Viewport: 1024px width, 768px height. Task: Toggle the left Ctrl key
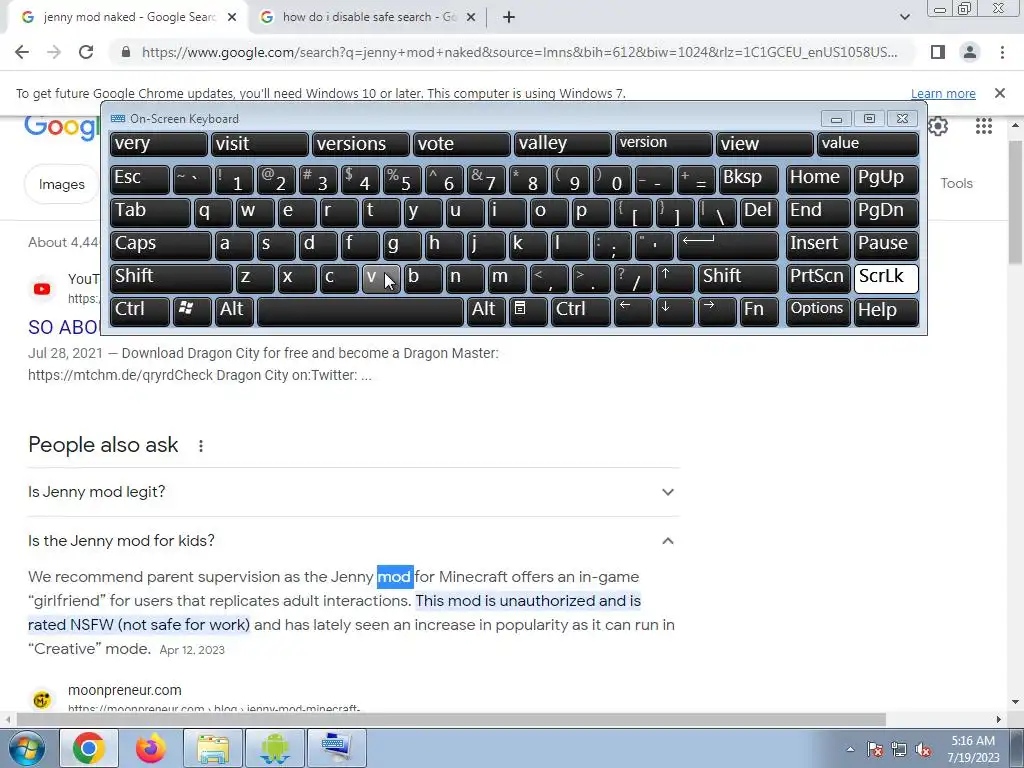139,312
